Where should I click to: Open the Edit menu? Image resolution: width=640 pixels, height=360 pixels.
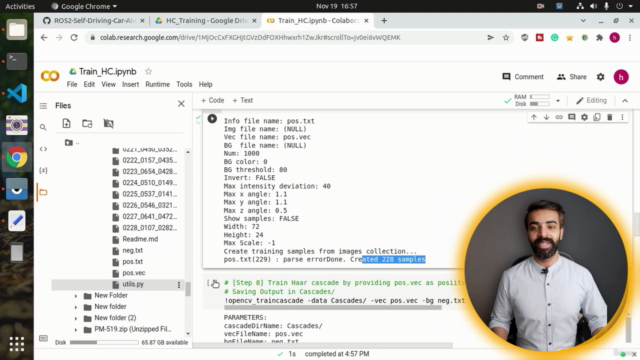point(89,84)
